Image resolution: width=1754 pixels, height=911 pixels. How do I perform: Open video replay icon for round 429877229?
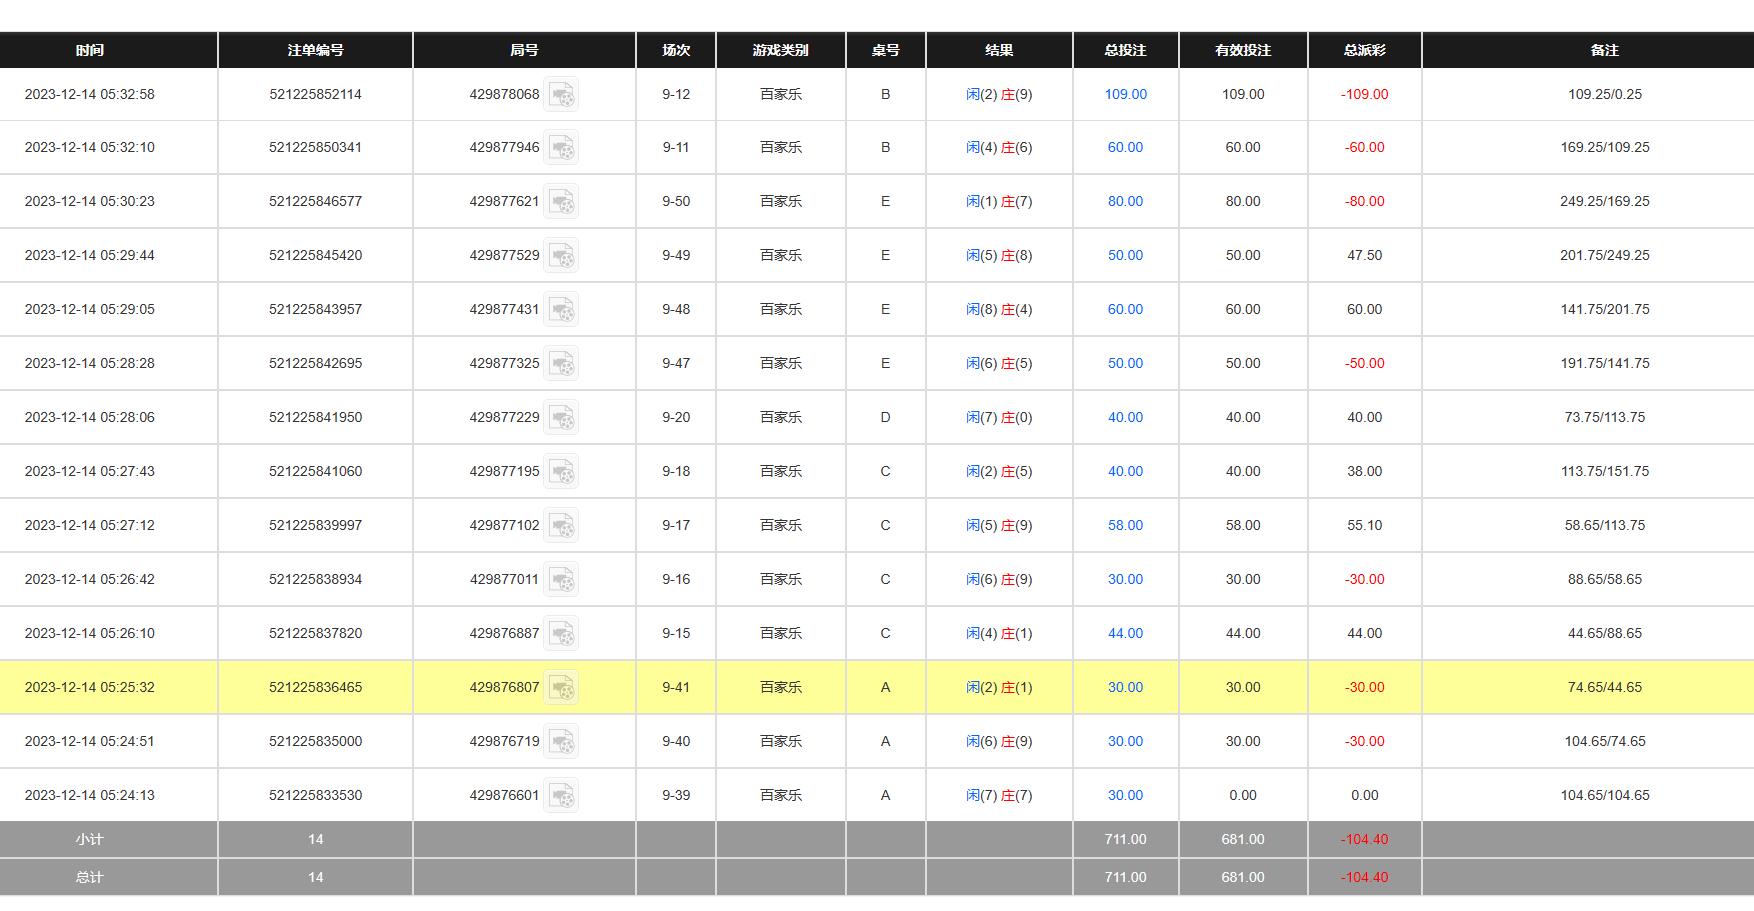point(561,417)
